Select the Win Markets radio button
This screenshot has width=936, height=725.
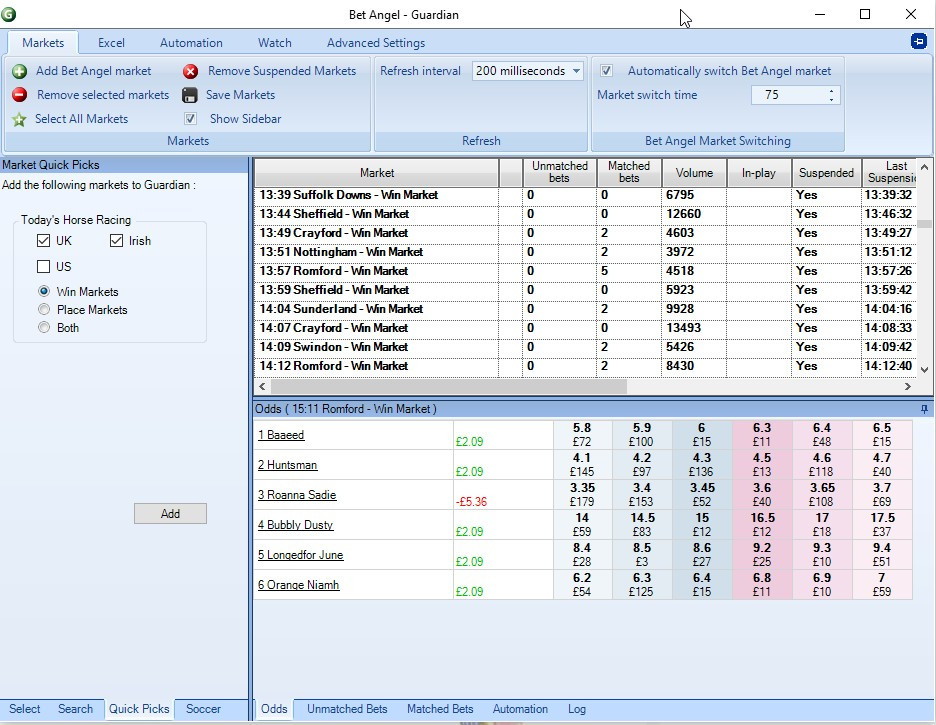point(44,291)
